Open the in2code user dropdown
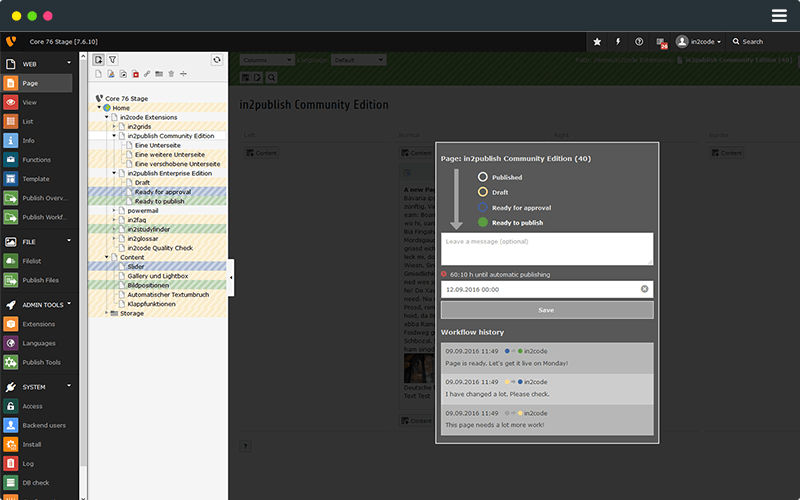 tap(698, 42)
